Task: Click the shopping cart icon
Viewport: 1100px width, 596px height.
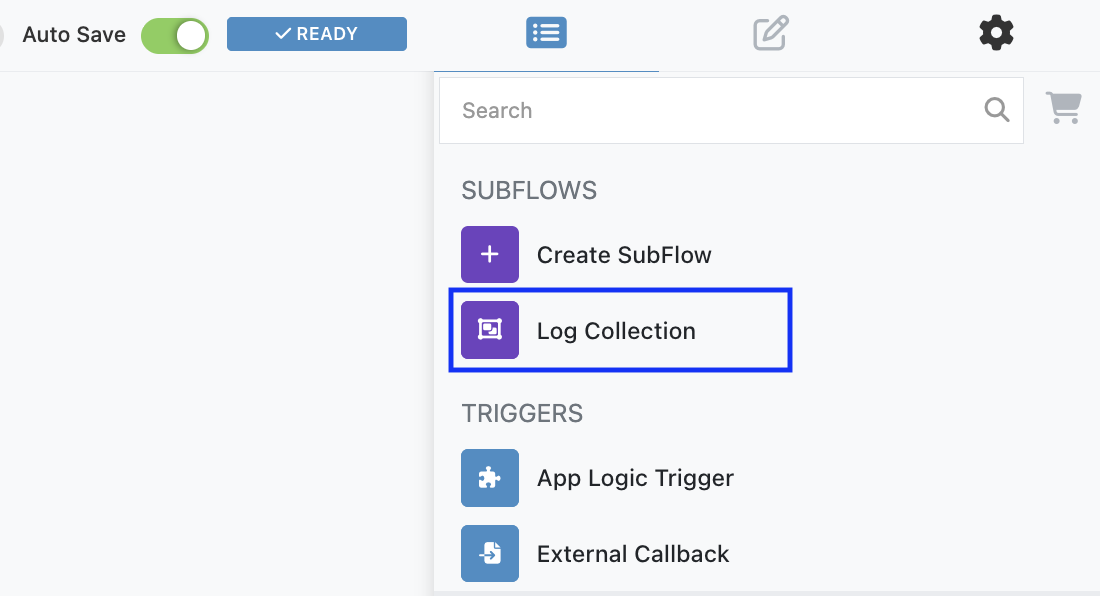Action: pos(1063,108)
